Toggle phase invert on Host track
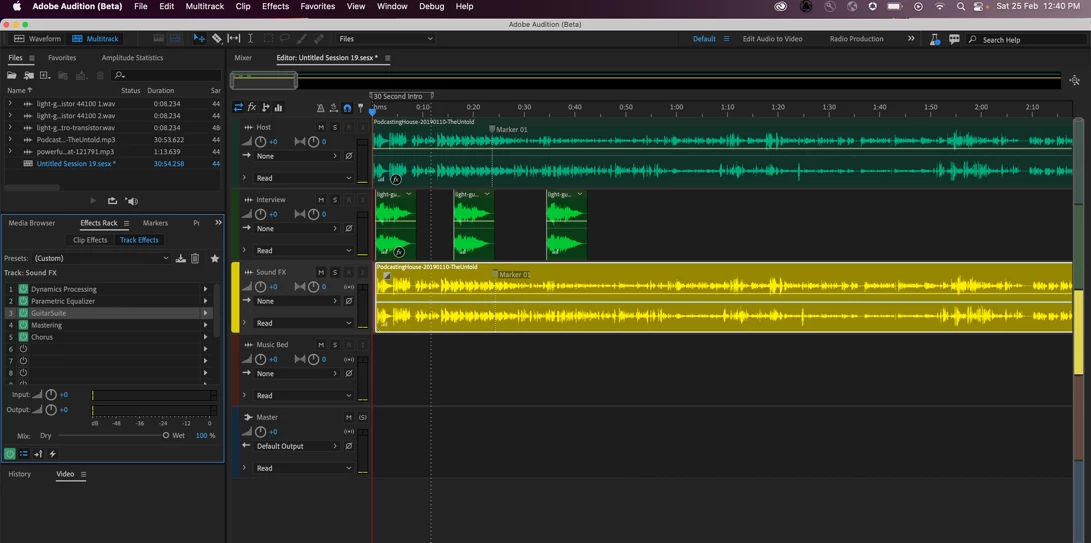Viewport: 1091px width, 543px height. click(349, 156)
